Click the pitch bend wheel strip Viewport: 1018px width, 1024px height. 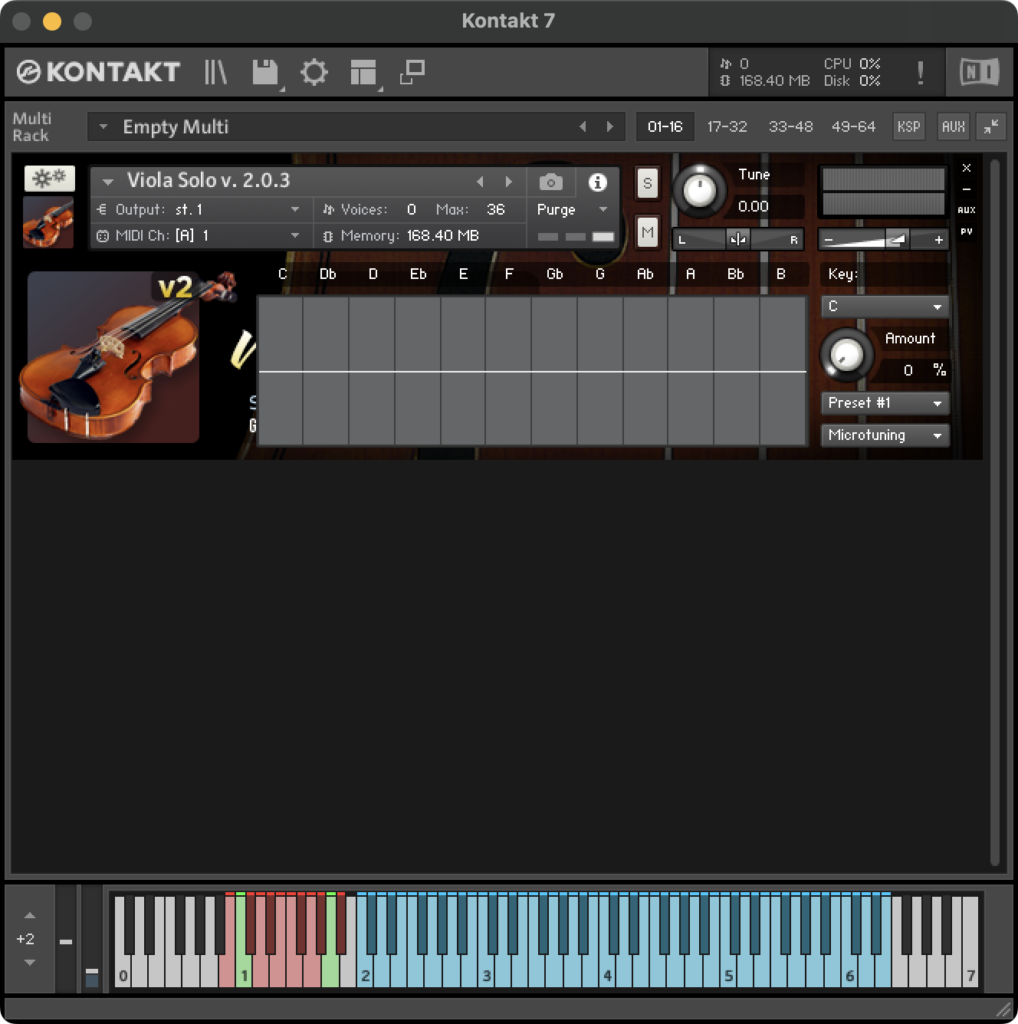pos(66,939)
